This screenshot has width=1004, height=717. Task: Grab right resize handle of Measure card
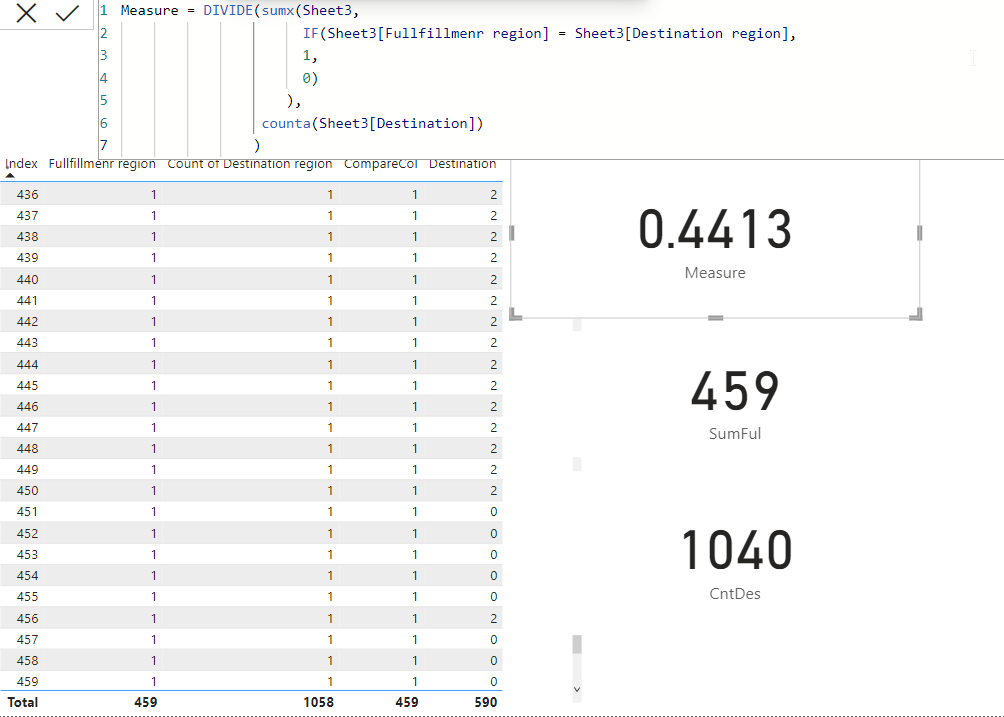click(919, 233)
